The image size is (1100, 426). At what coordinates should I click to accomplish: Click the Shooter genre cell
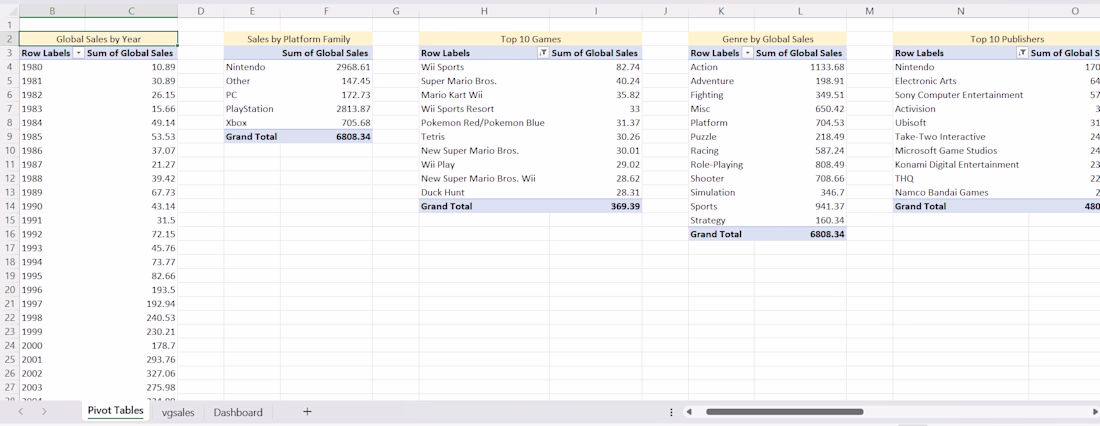point(721,178)
